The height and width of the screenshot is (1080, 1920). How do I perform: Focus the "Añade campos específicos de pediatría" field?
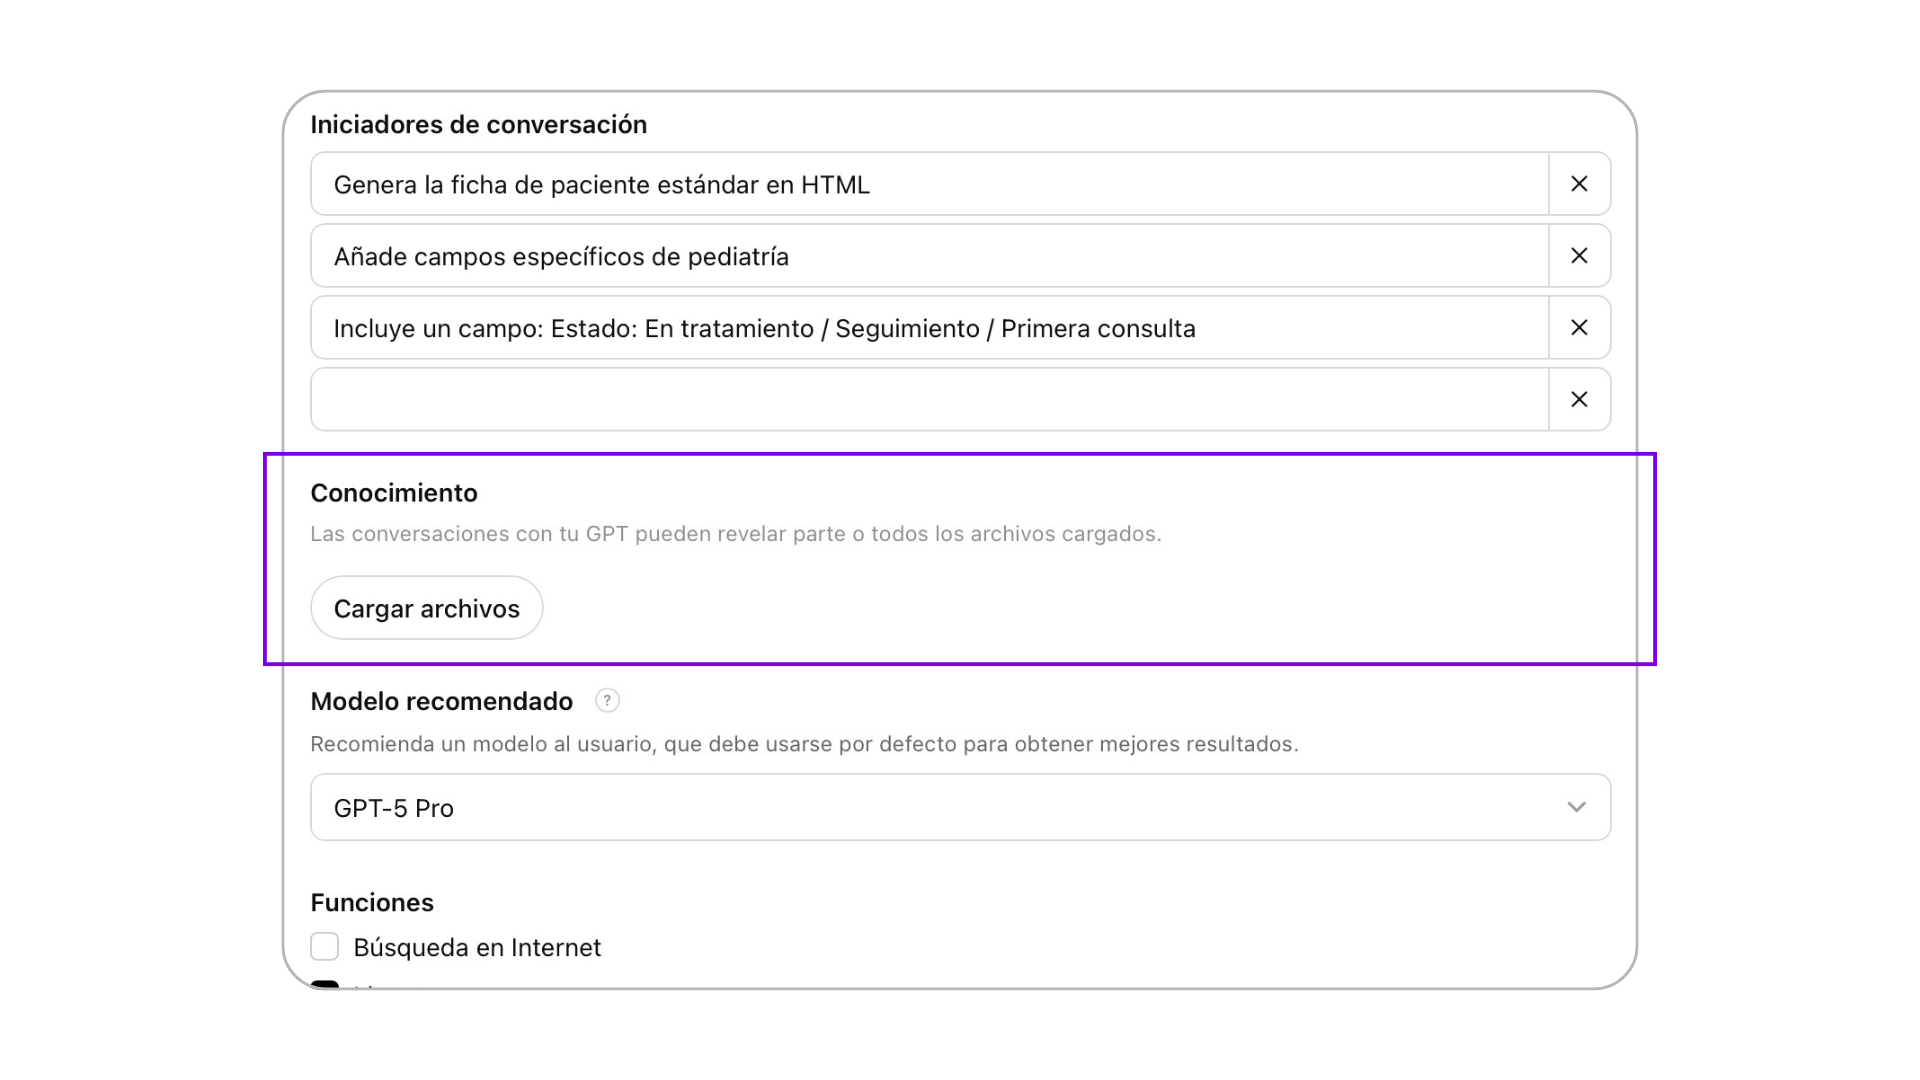pyautogui.click(x=930, y=256)
